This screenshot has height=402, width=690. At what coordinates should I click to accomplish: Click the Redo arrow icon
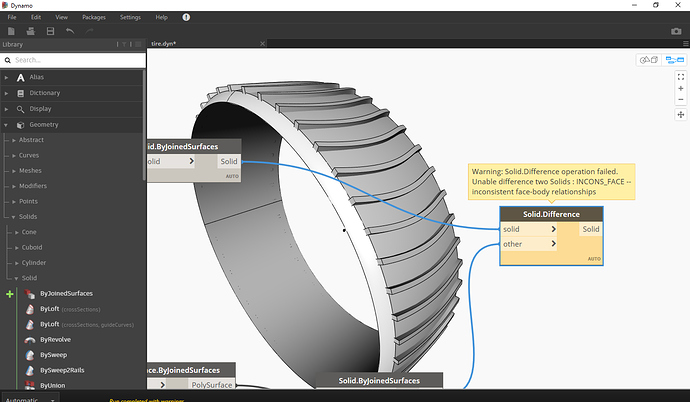click(x=89, y=31)
